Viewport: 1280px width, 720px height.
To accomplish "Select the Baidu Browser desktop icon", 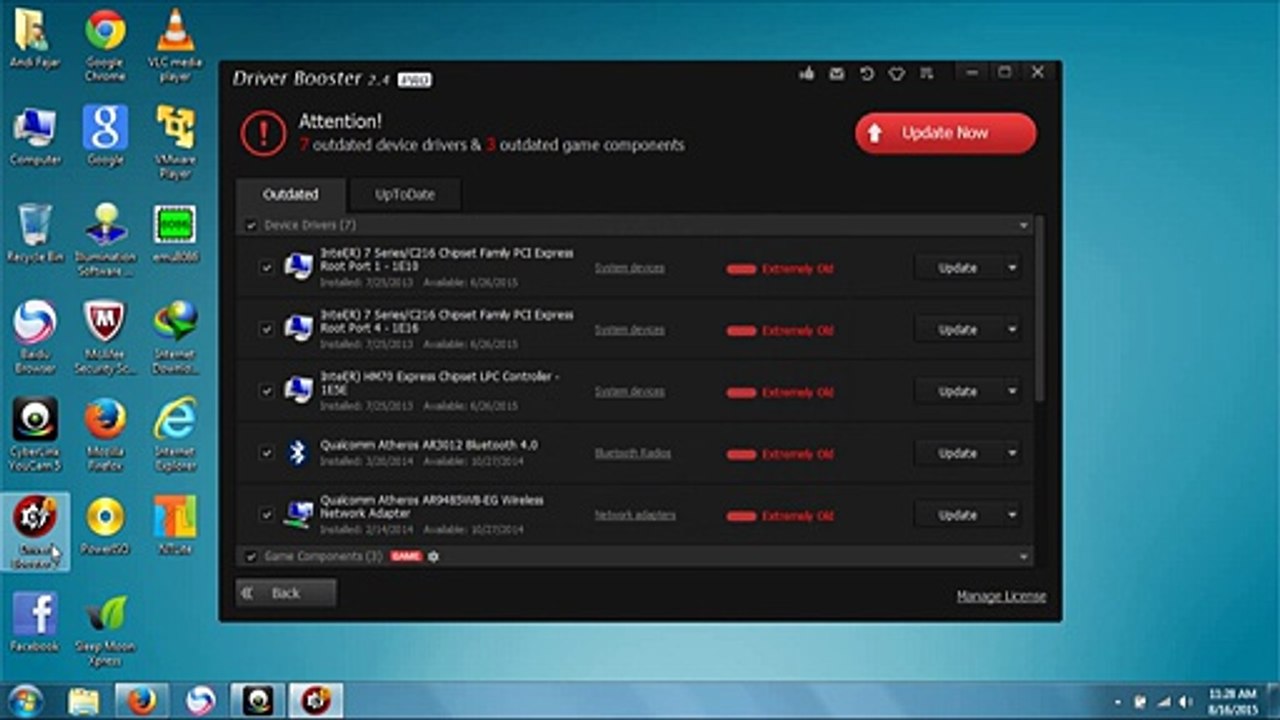I will tap(35, 337).
